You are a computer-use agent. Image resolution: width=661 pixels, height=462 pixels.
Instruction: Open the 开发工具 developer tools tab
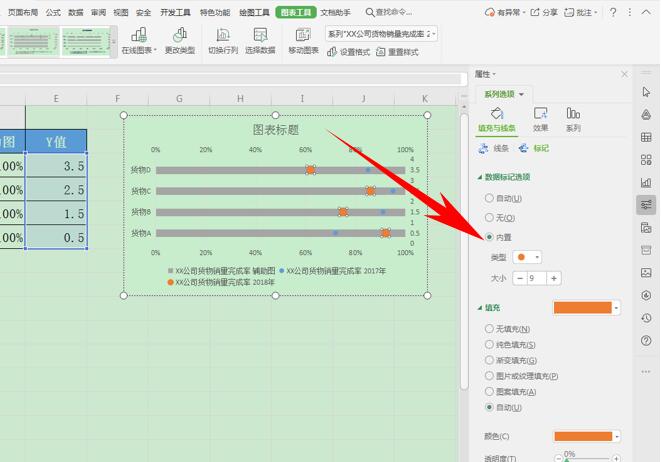175,12
